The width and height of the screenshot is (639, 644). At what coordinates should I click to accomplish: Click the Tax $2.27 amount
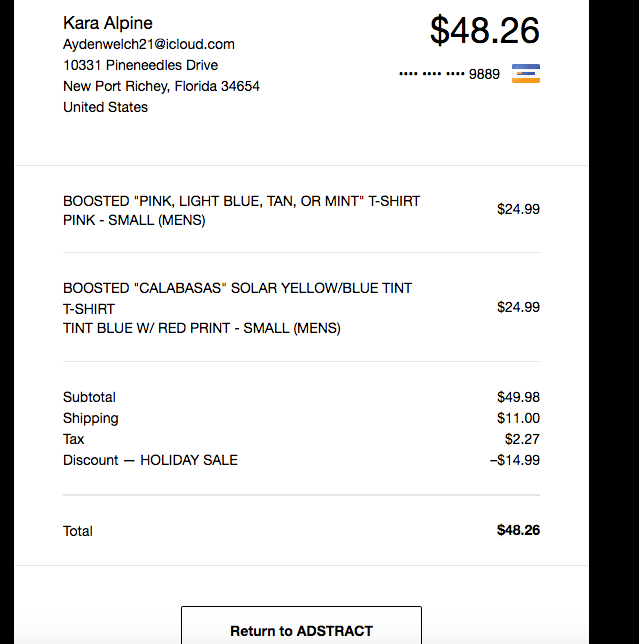tap(522, 439)
